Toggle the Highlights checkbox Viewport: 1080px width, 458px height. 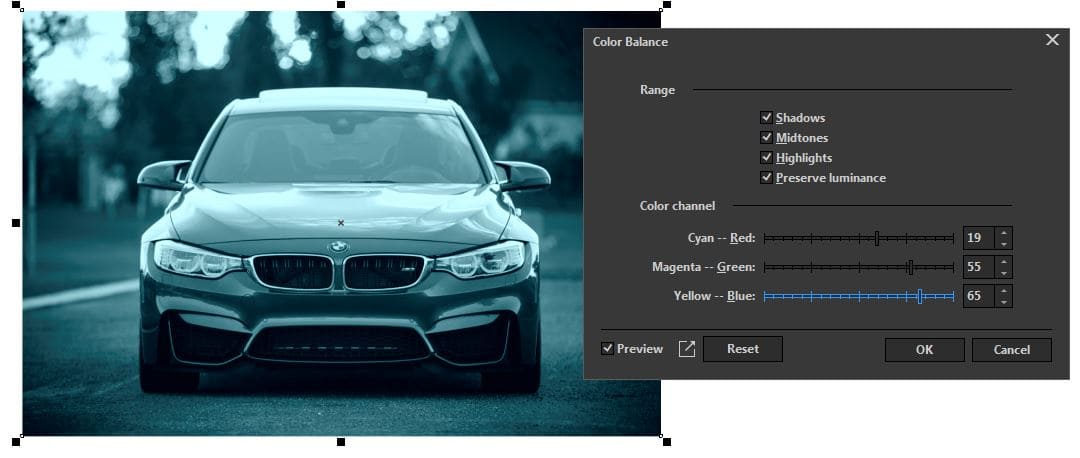pyautogui.click(x=766, y=158)
